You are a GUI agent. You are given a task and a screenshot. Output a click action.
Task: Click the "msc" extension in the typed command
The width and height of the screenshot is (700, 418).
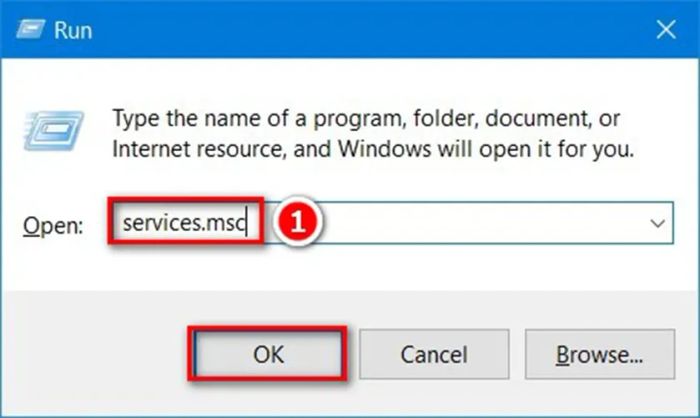pyautogui.click(x=237, y=224)
